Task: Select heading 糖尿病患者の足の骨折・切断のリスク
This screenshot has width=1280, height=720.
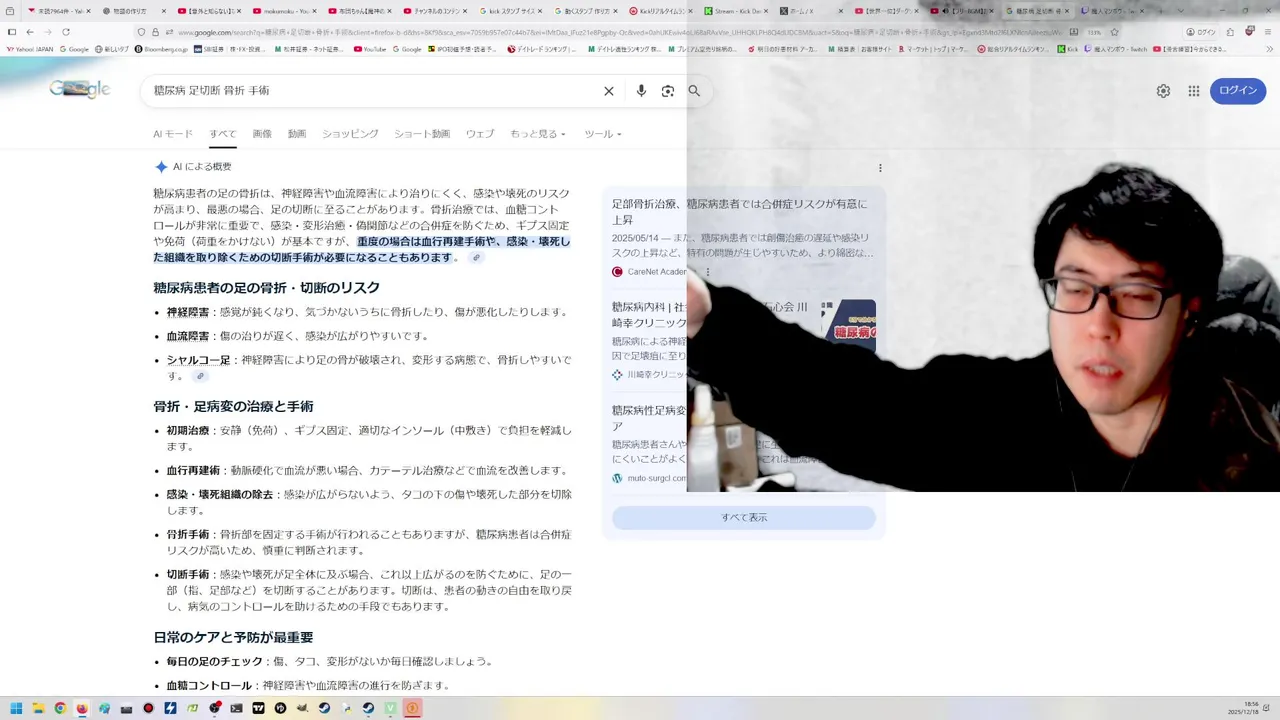Action: tap(267, 288)
